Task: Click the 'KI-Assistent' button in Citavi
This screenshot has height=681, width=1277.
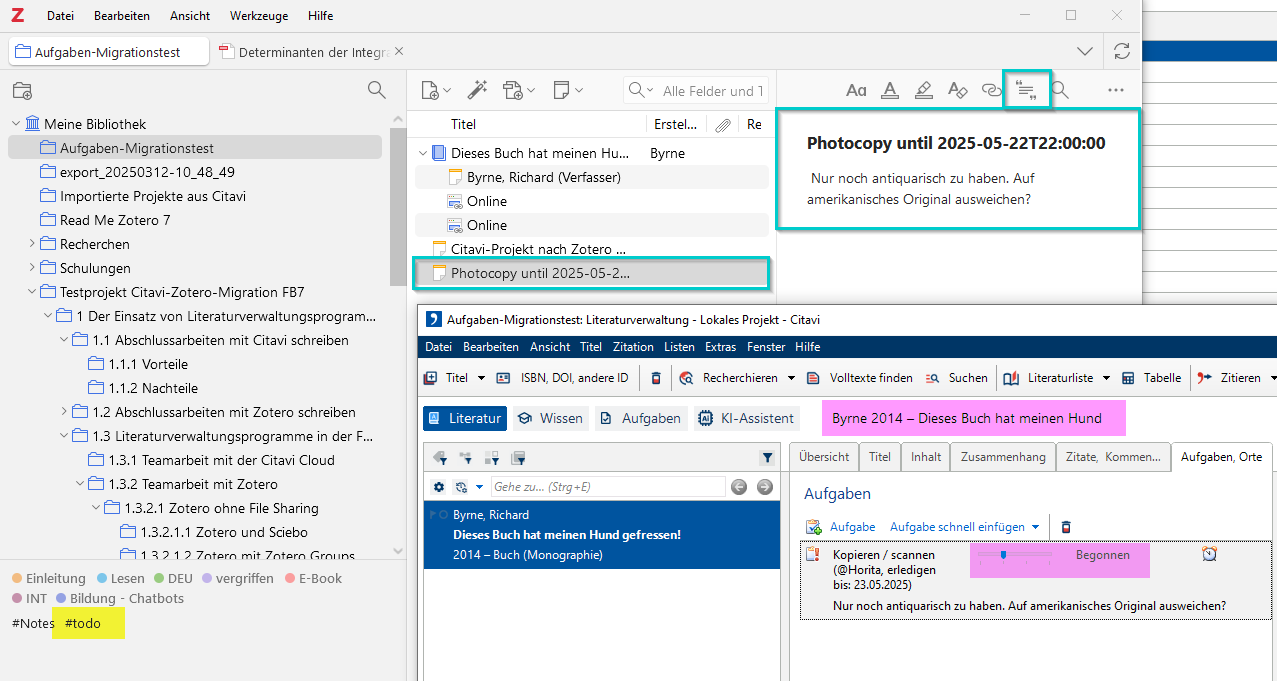Action: click(x=747, y=418)
